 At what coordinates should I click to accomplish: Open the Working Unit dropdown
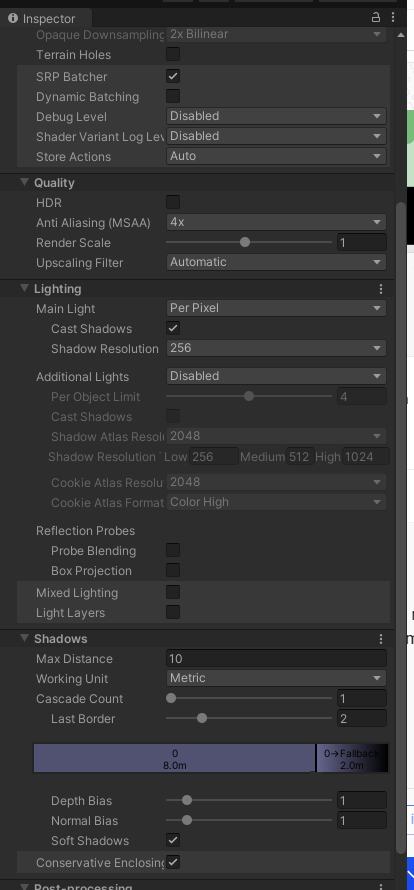[276, 678]
